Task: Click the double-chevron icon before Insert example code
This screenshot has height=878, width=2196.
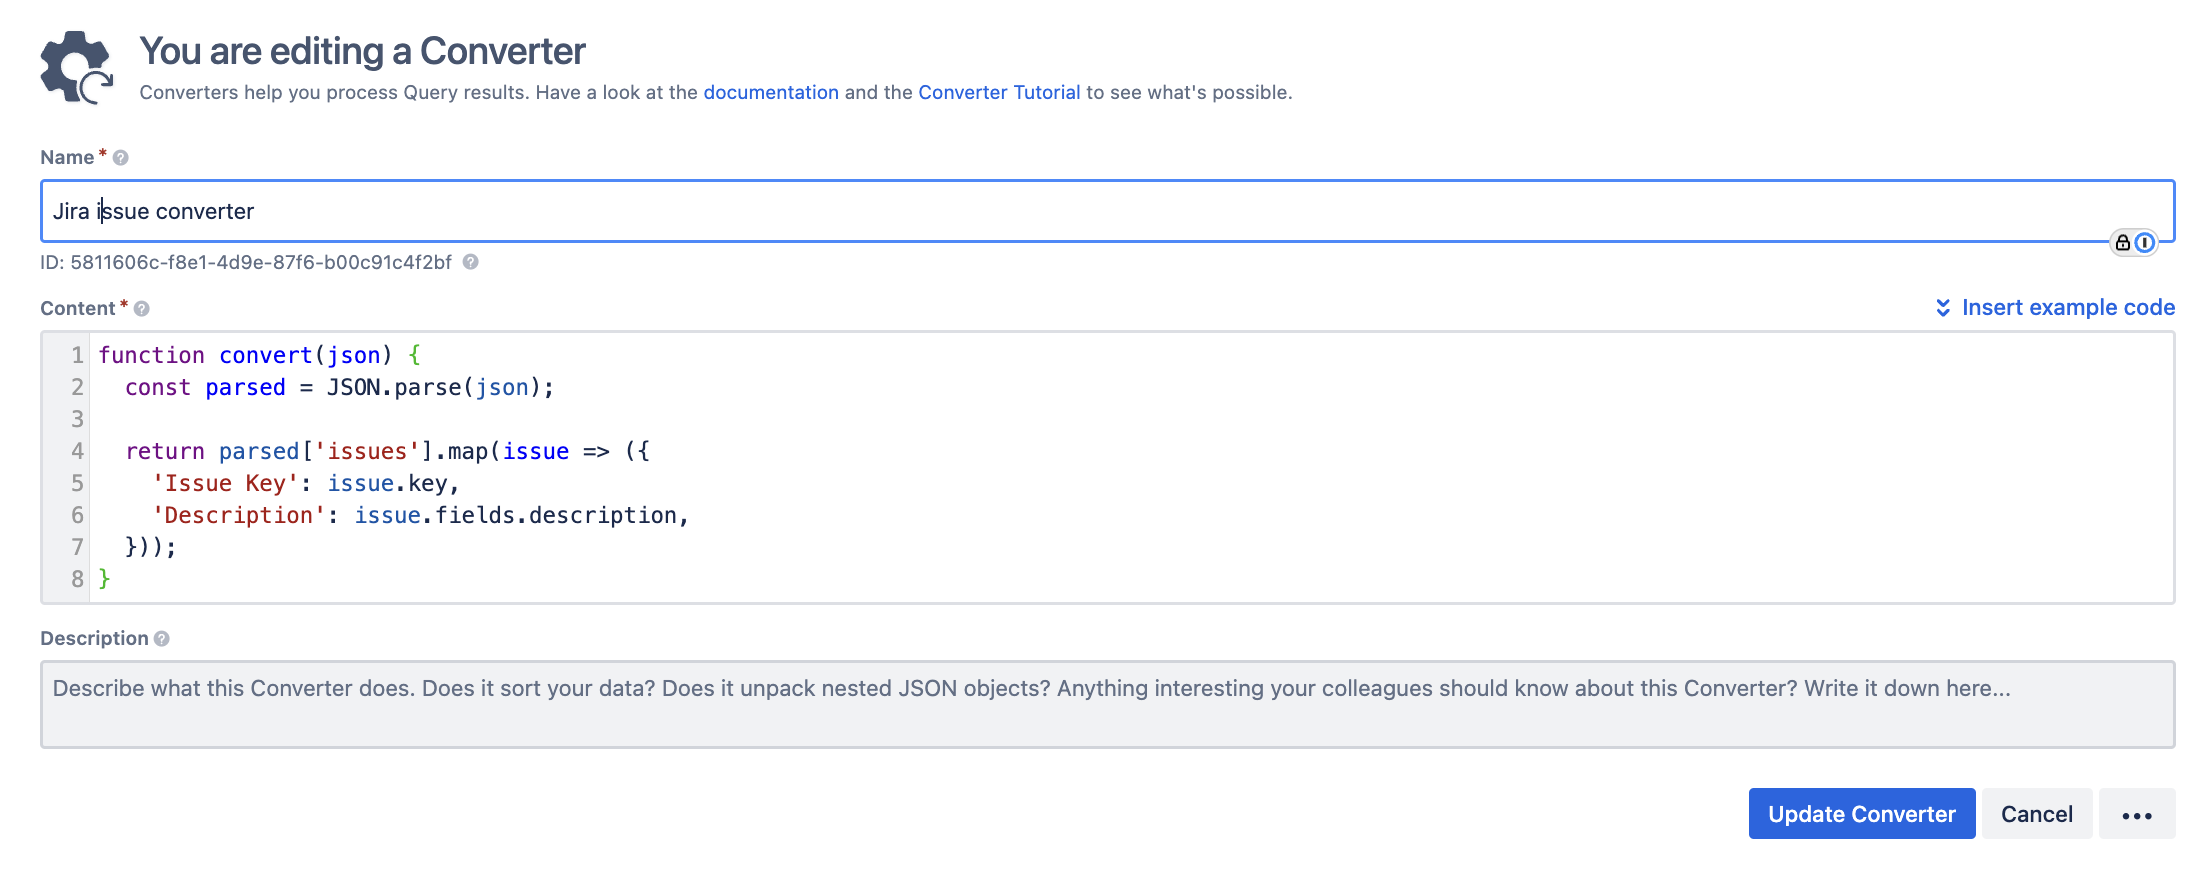Action: pyautogui.click(x=1942, y=308)
